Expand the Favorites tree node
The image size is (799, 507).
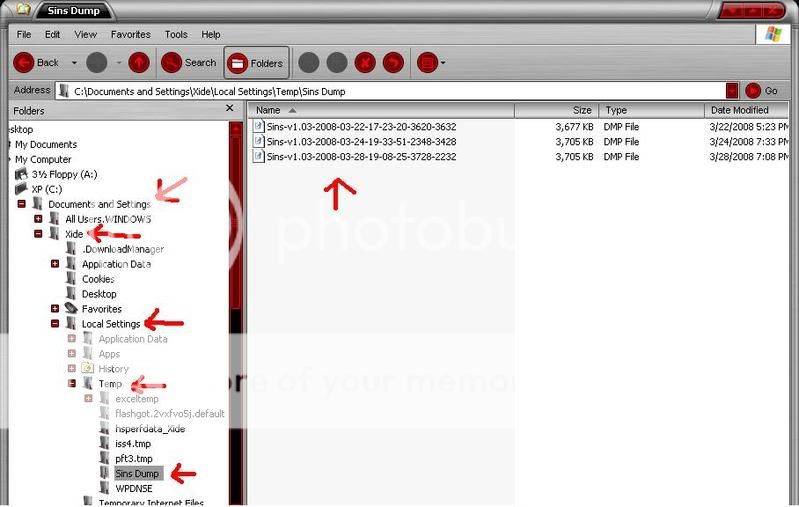(x=55, y=309)
